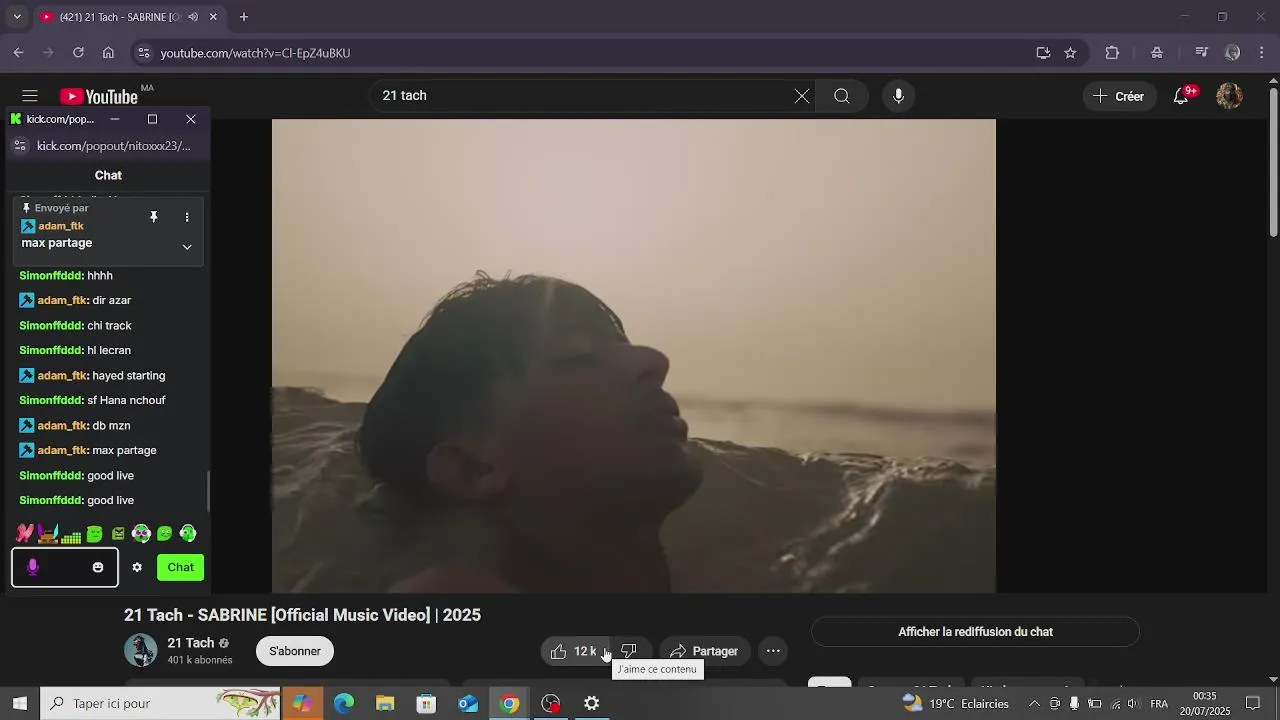Bookmark this tab with star icon
Image resolution: width=1280 pixels, height=720 pixels.
[x=1070, y=53]
